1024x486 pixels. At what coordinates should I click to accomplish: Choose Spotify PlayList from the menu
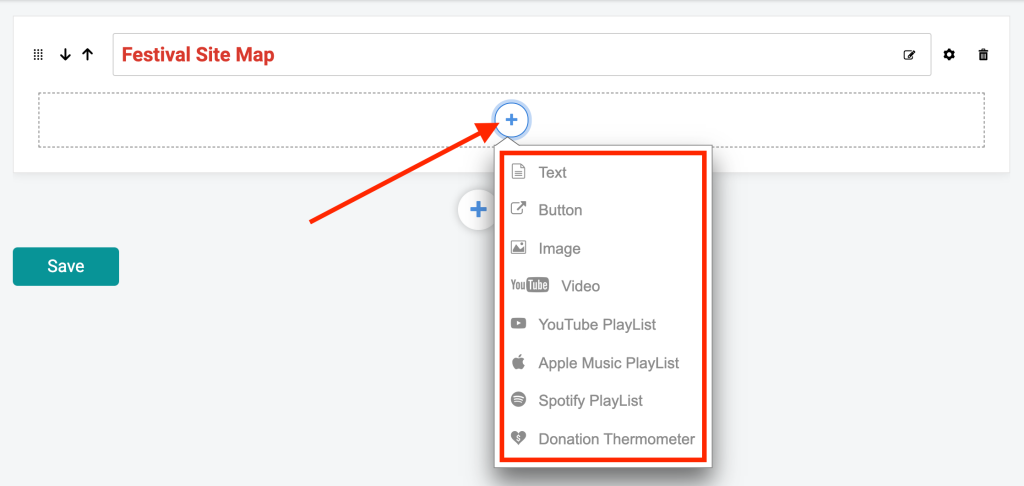603,400
